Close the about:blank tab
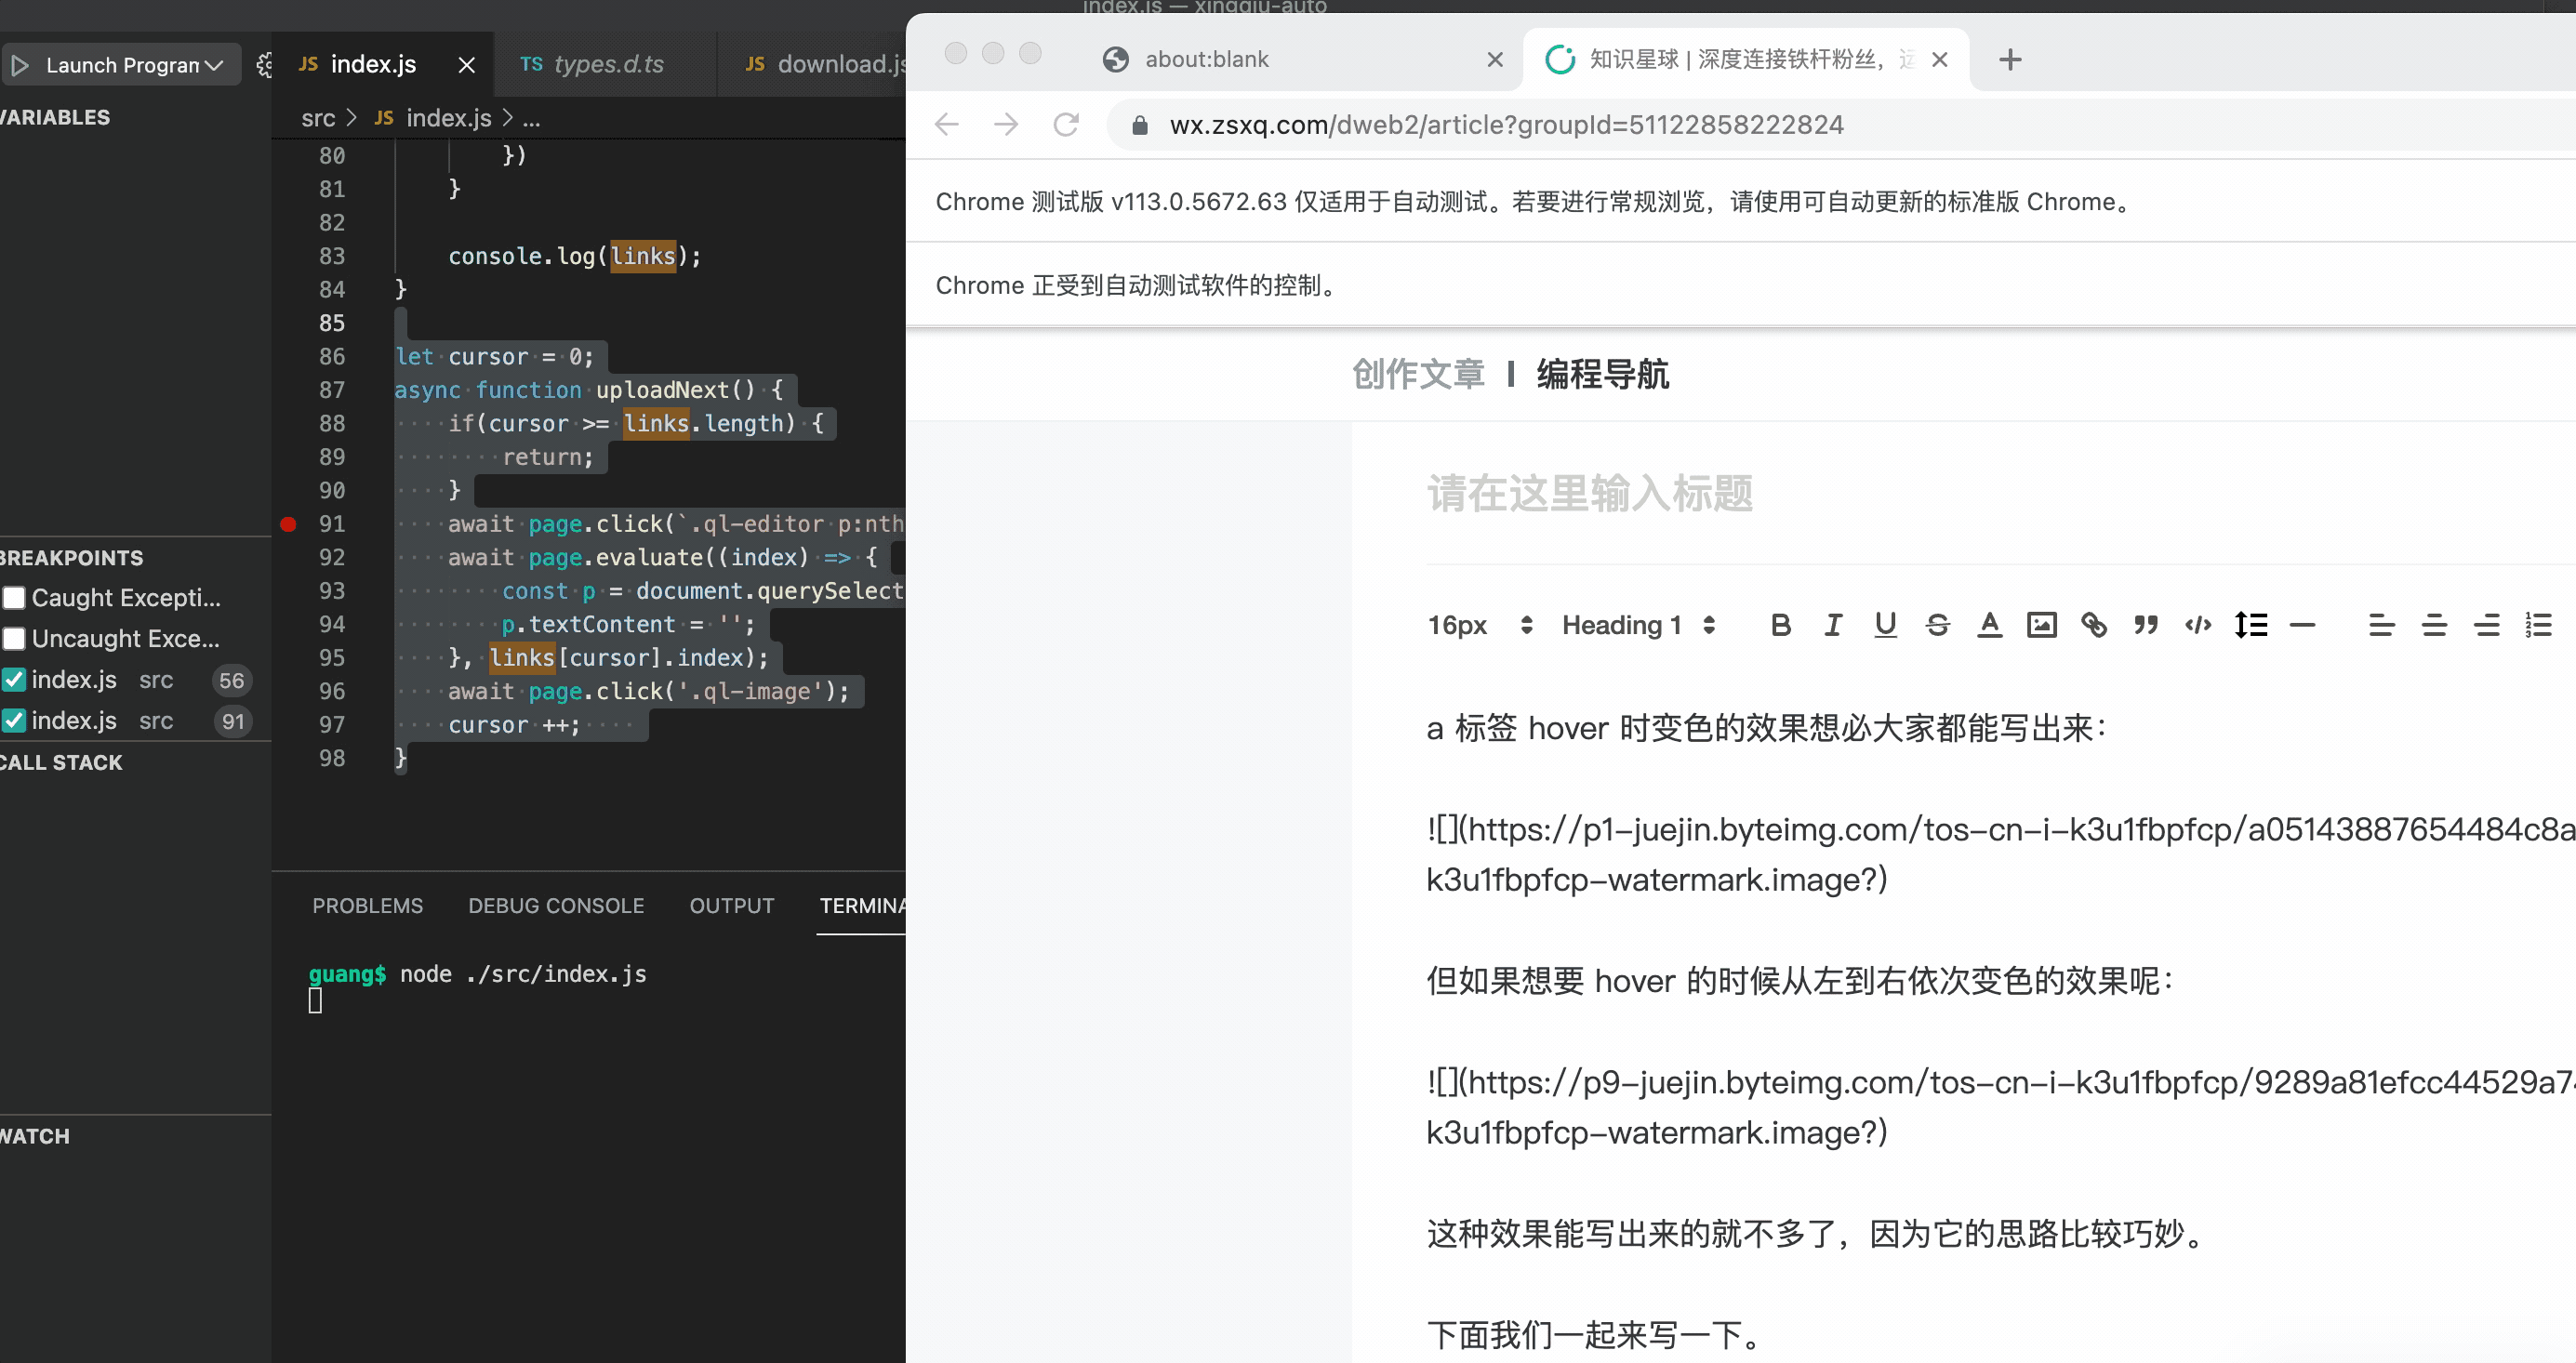This screenshot has width=2576, height=1363. coord(1495,60)
